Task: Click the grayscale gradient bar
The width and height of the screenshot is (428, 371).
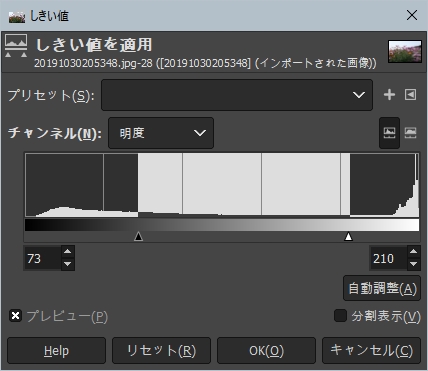Action: (222, 225)
